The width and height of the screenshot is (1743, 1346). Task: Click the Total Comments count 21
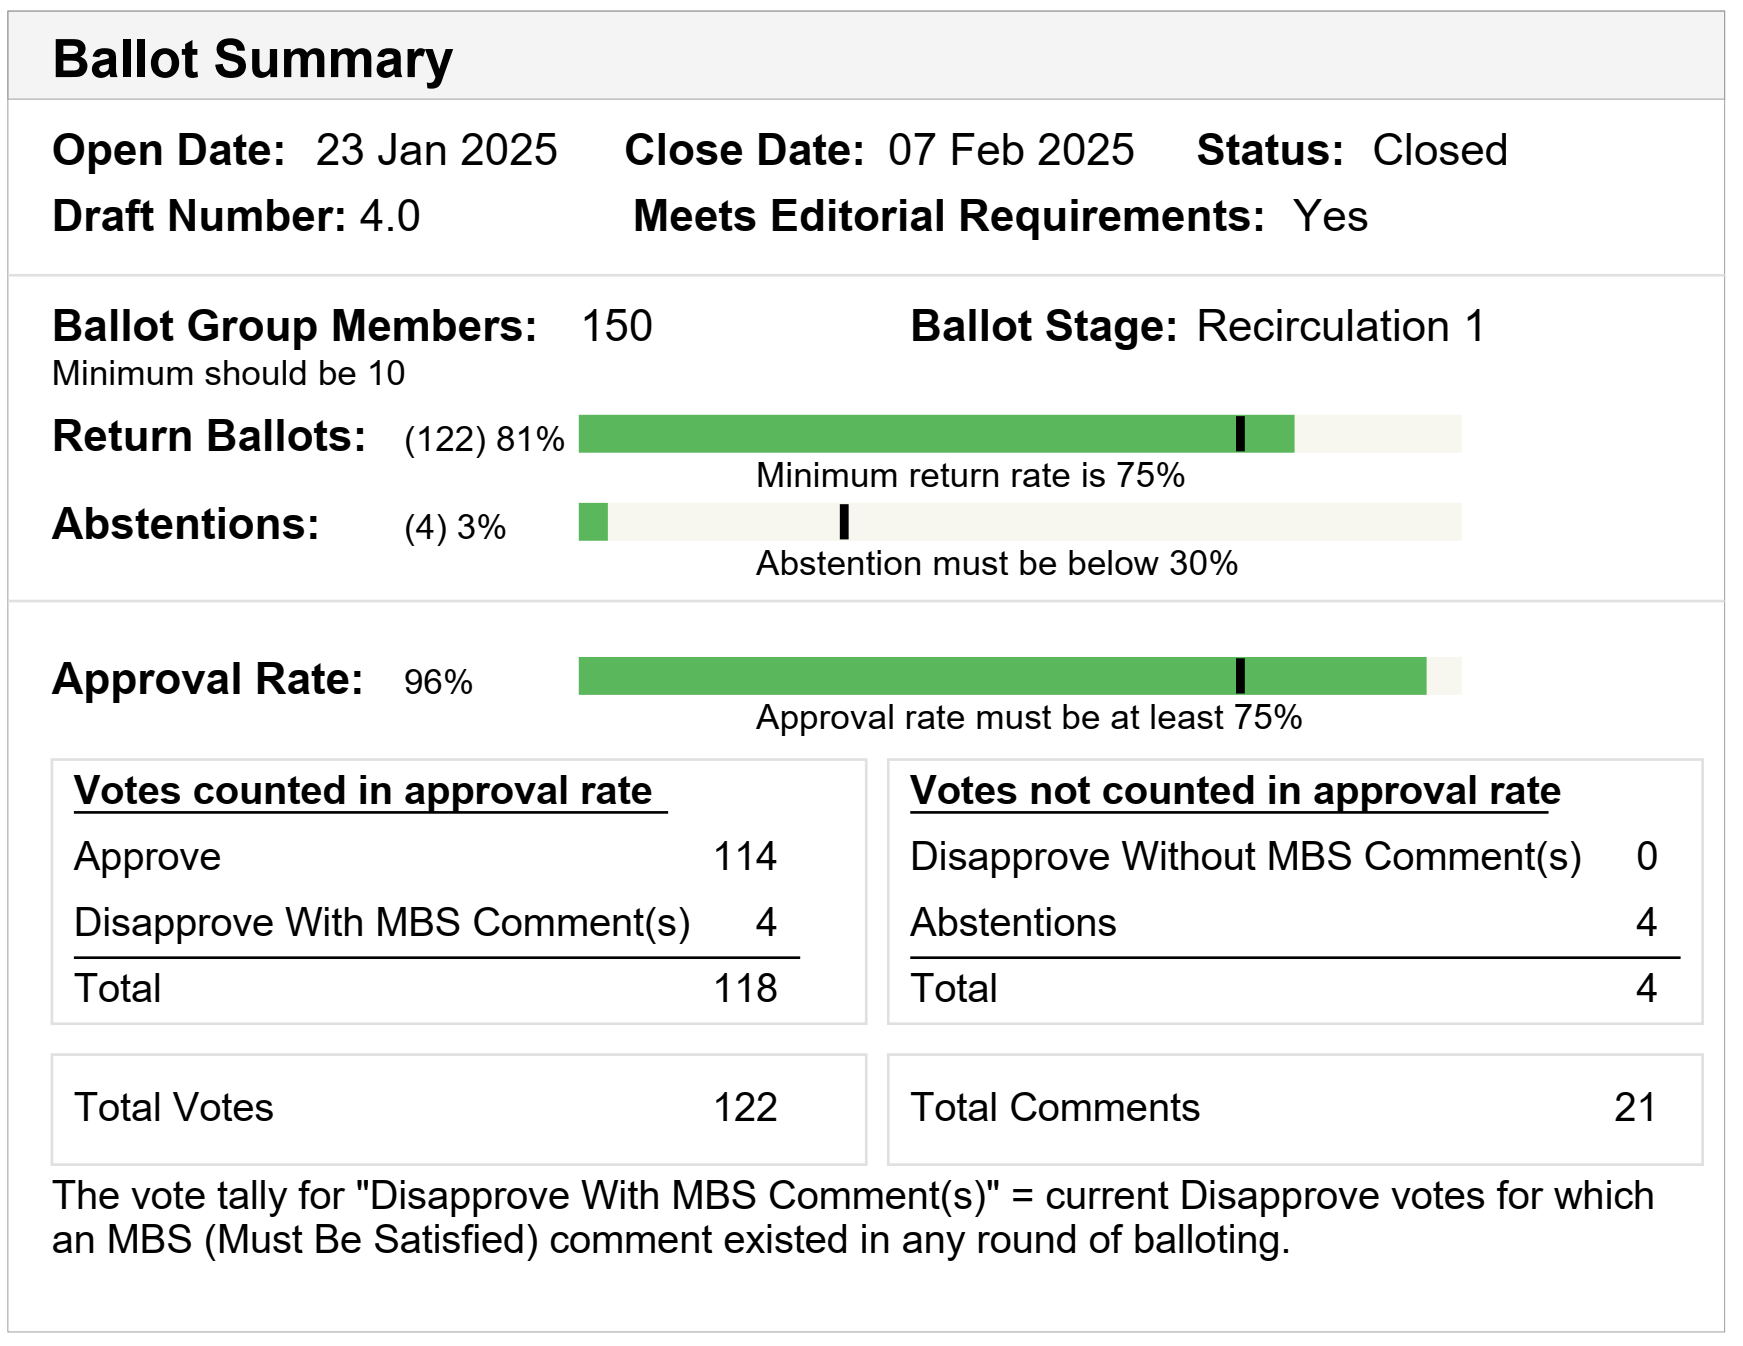1634,1108
